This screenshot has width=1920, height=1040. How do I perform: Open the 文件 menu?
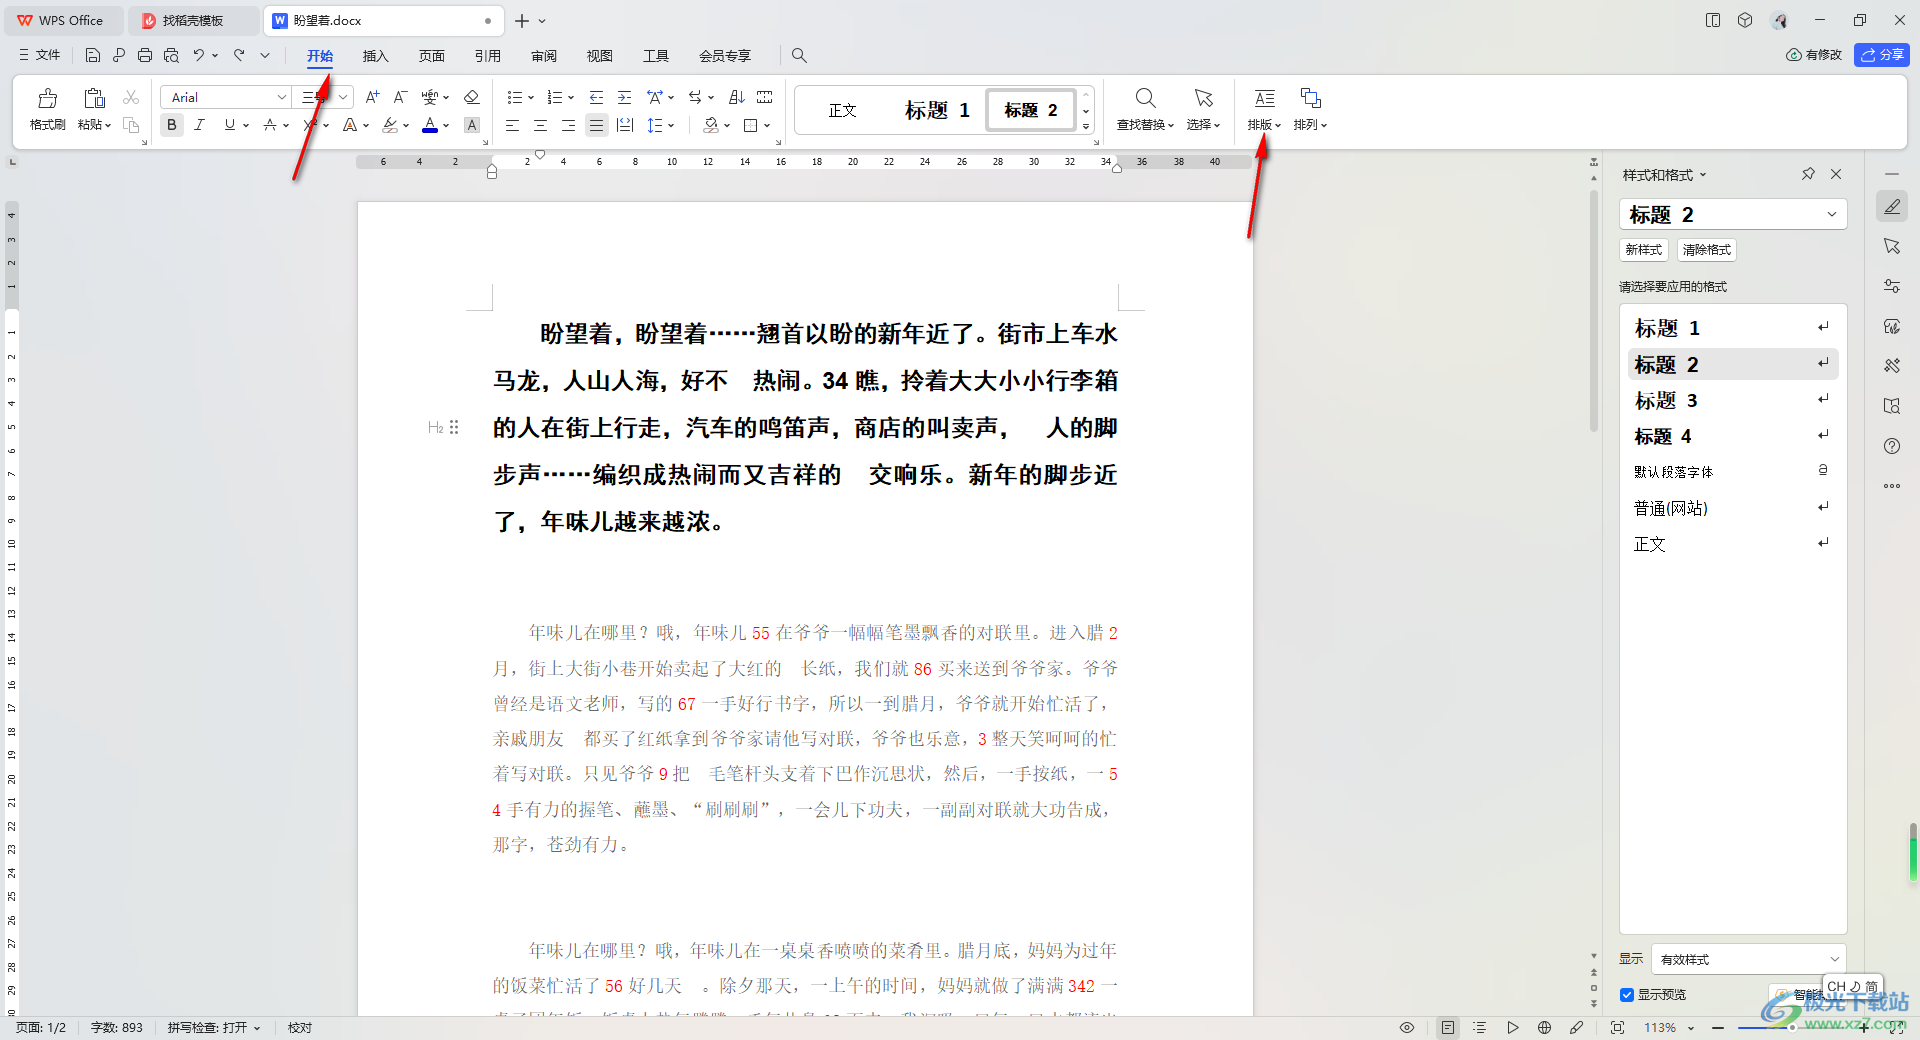pos(40,55)
